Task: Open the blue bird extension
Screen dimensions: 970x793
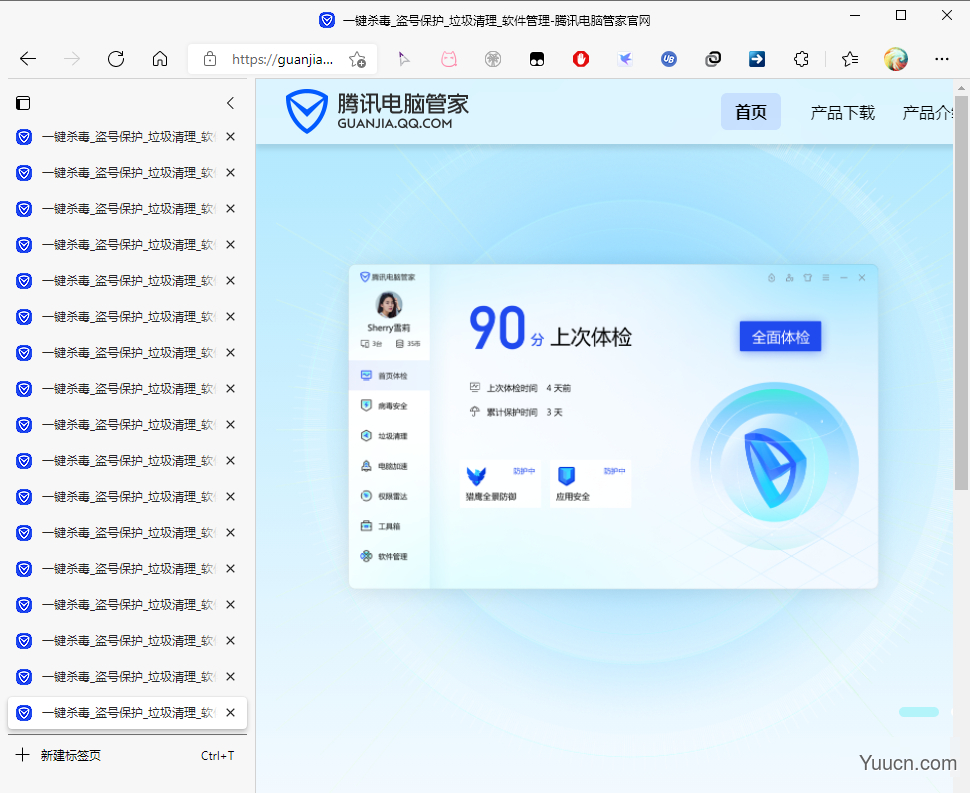Action: point(625,59)
